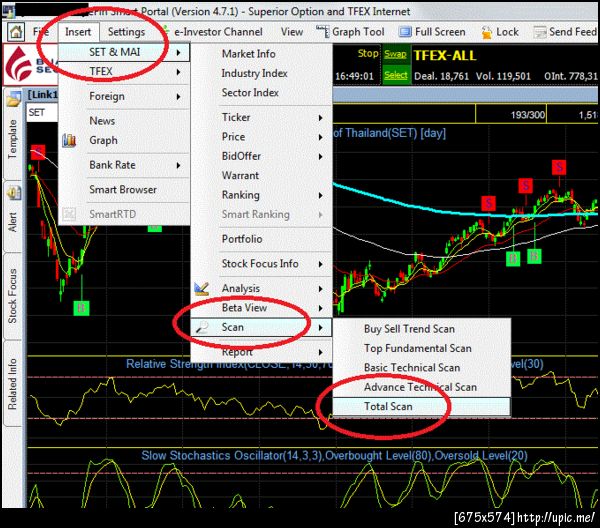Expand the Scan submenu

click(x=262, y=327)
